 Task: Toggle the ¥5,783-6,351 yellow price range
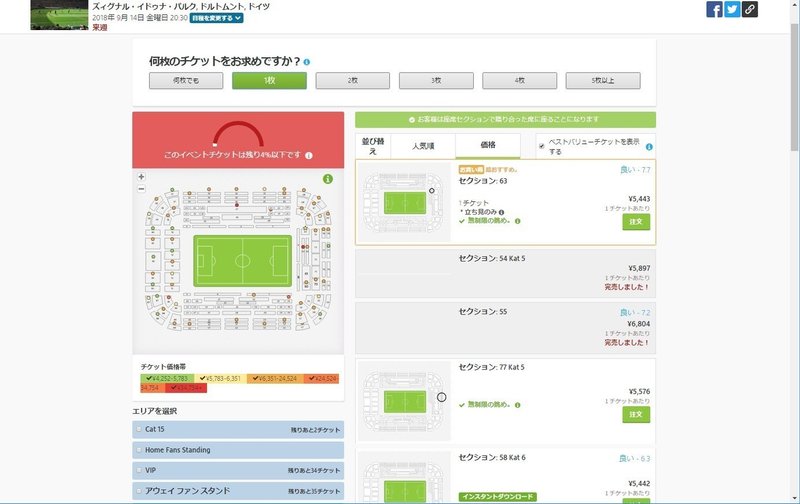tap(220, 379)
